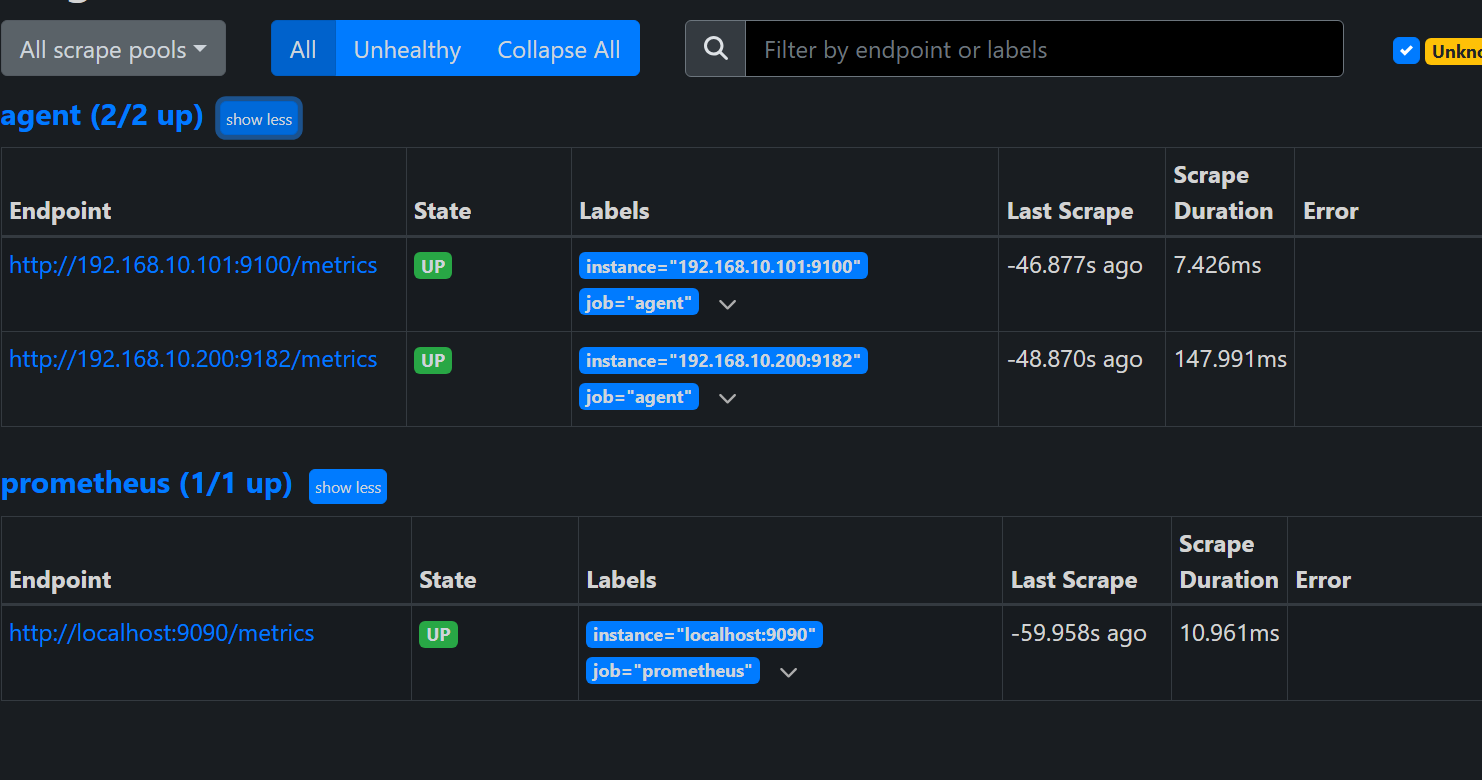Open http://192.168.10.200:9182/metrics endpoint link
Viewport: 1482px width, 780px height.
pyautogui.click(x=193, y=359)
